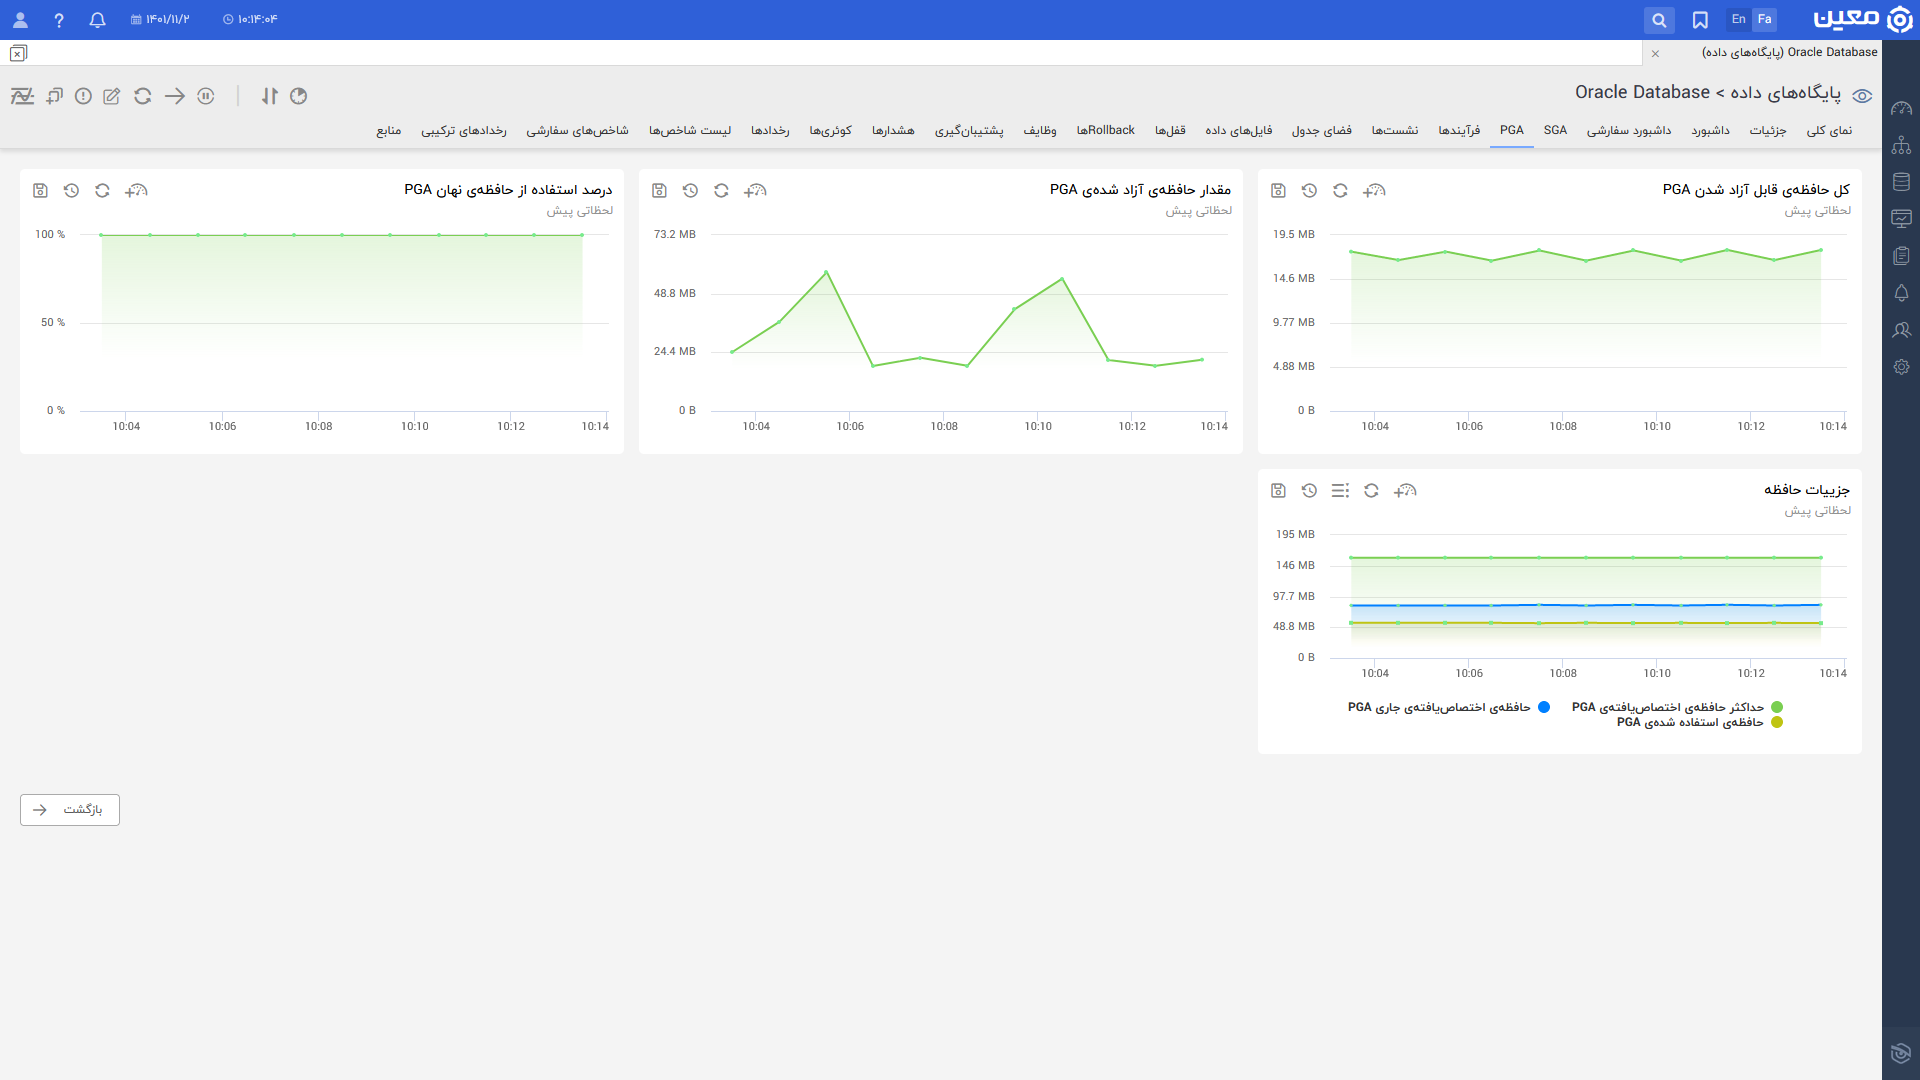This screenshot has width=1920, height=1080.
Task: Click the edit pencil icon in the toolbar
Action: coord(112,96)
